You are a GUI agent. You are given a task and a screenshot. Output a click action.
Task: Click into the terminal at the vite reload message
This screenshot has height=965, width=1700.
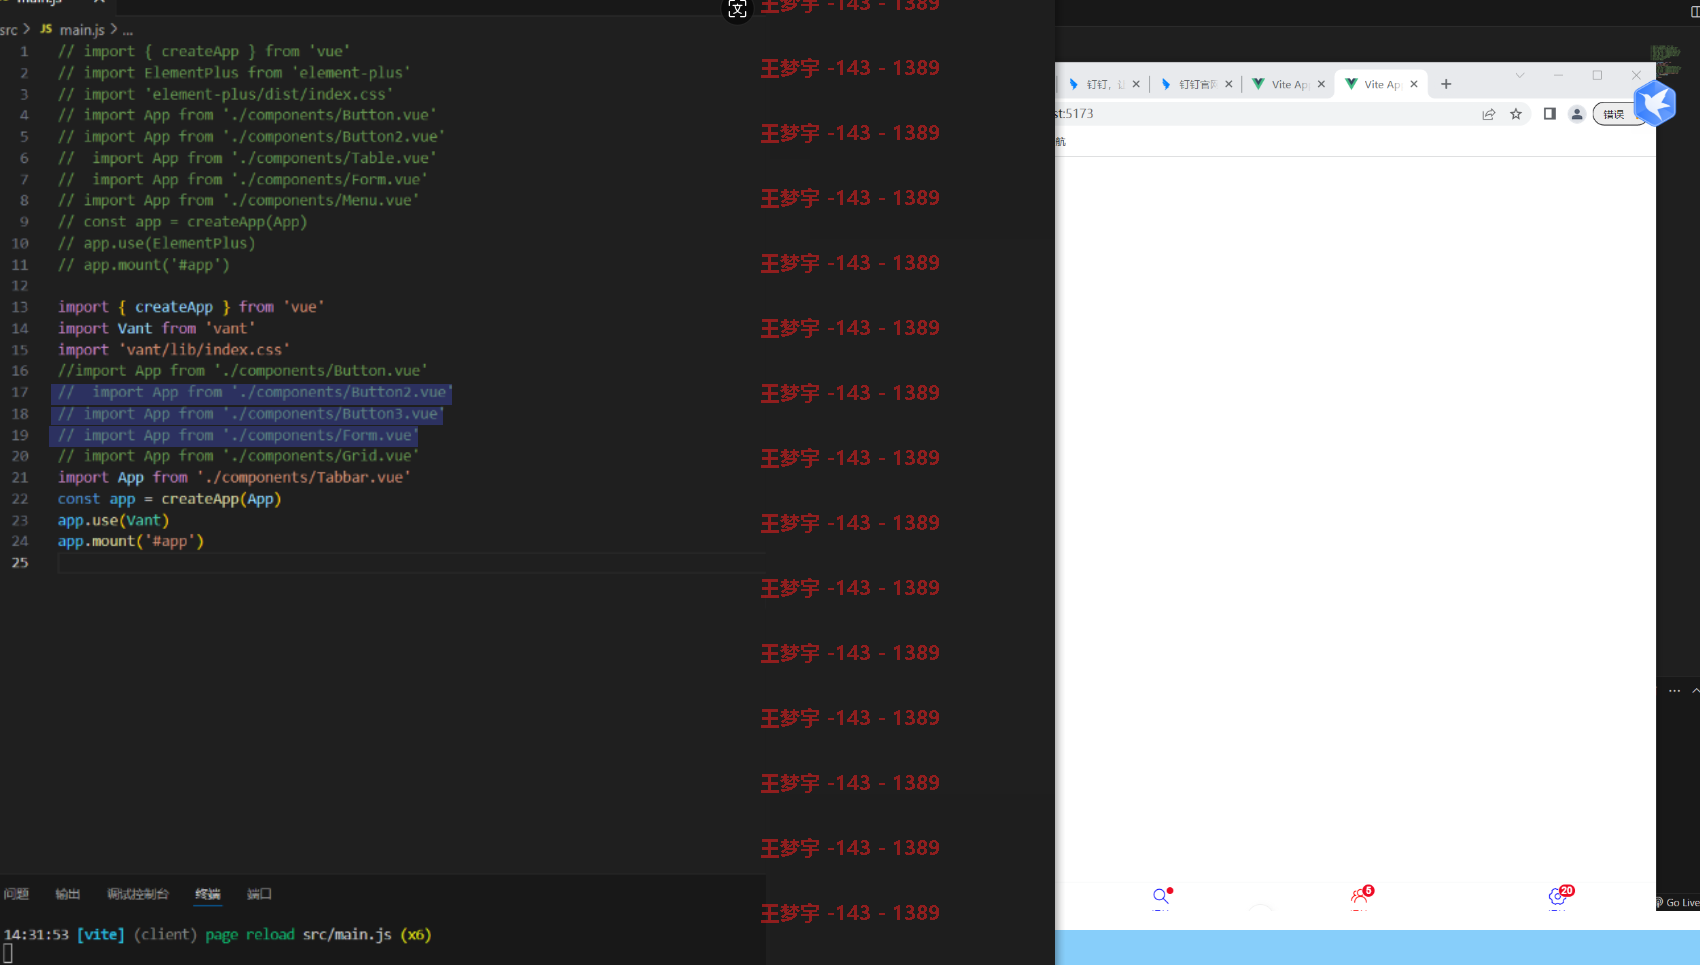click(218, 935)
